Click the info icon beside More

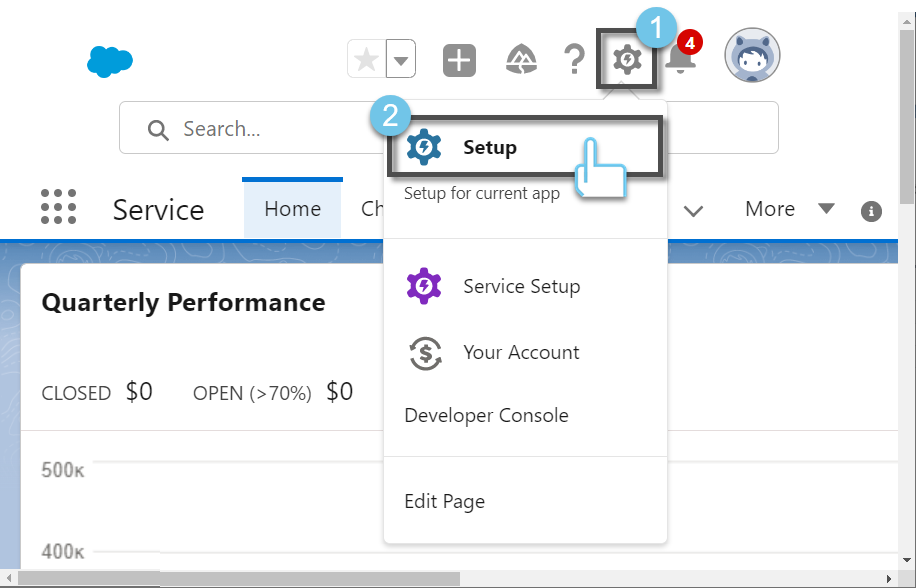[x=871, y=211]
